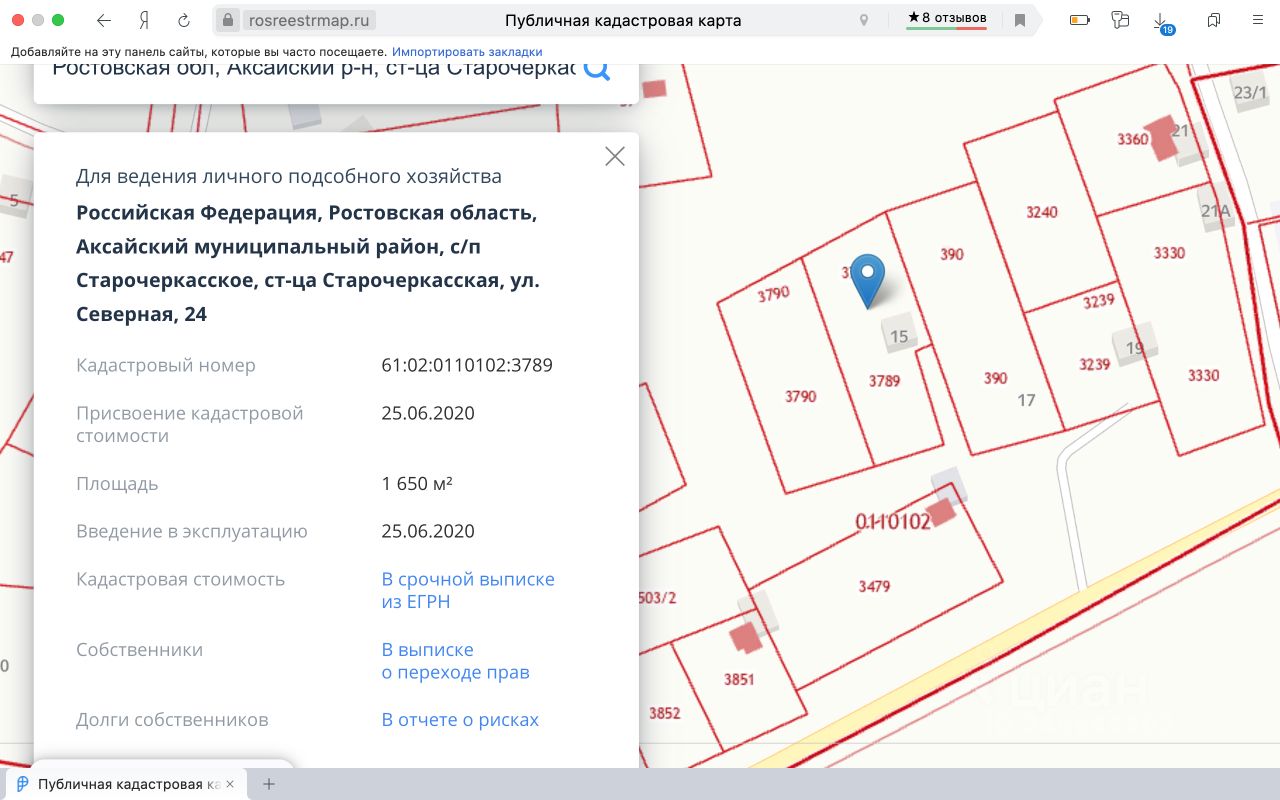Open the browser hamburger menu
The image size is (1280, 800).
[x=1256, y=20]
